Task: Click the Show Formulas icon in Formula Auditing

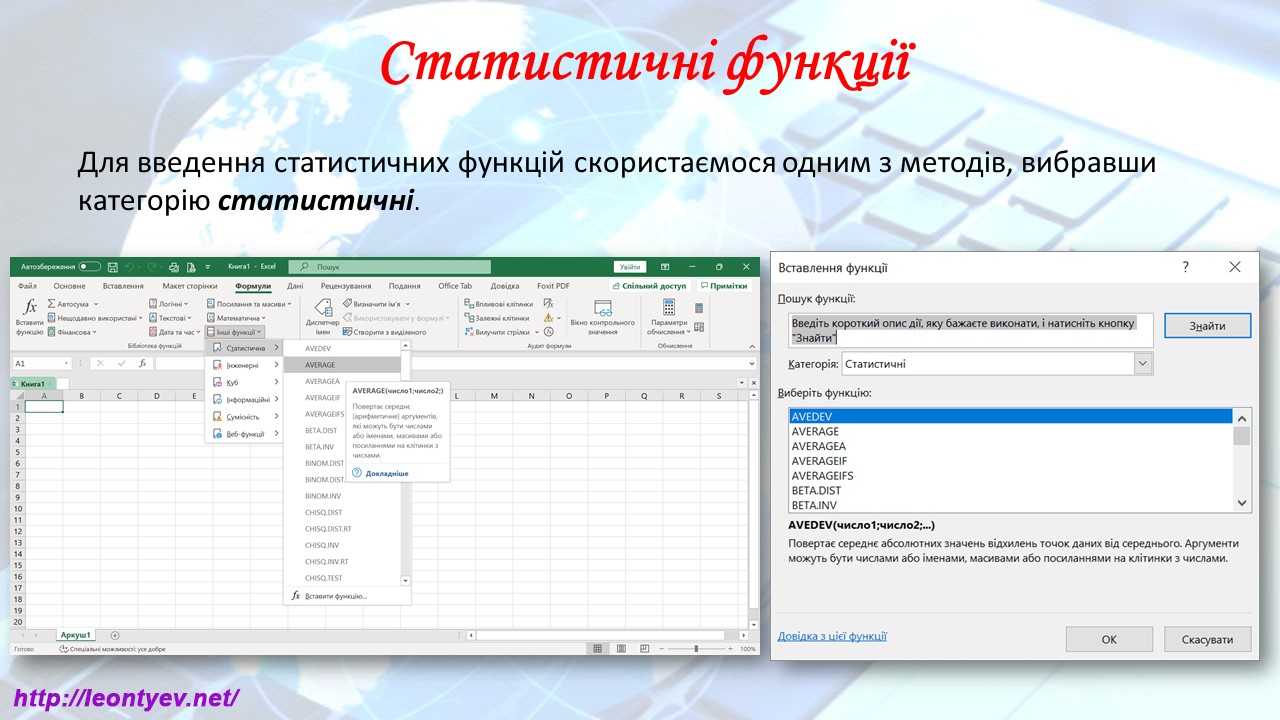Action: tap(547, 303)
